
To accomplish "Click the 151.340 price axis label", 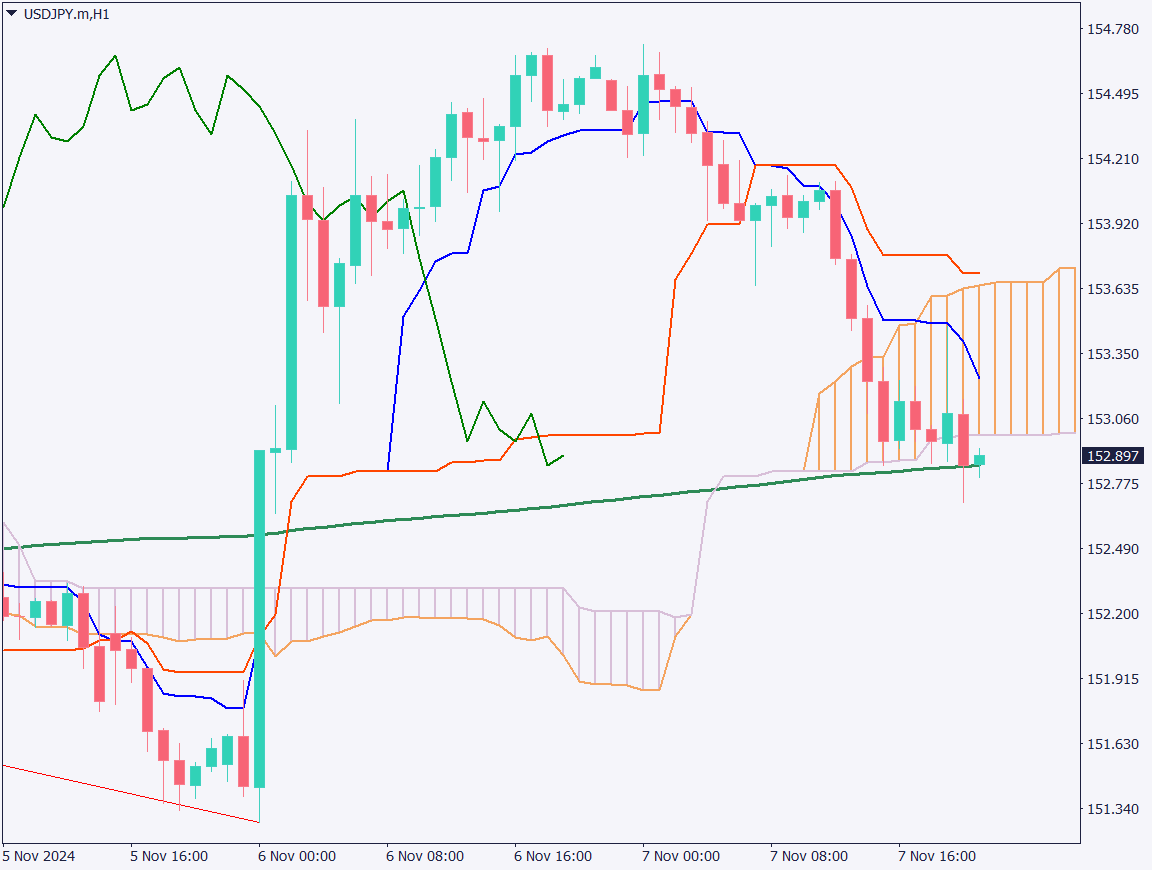I will (x=1112, y=808).
